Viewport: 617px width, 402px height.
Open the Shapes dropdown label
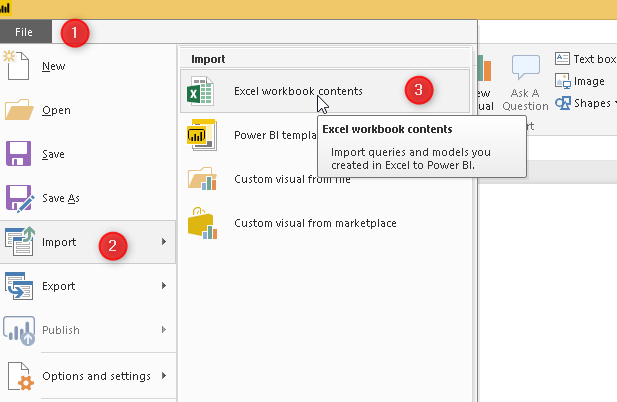[592, 103]
